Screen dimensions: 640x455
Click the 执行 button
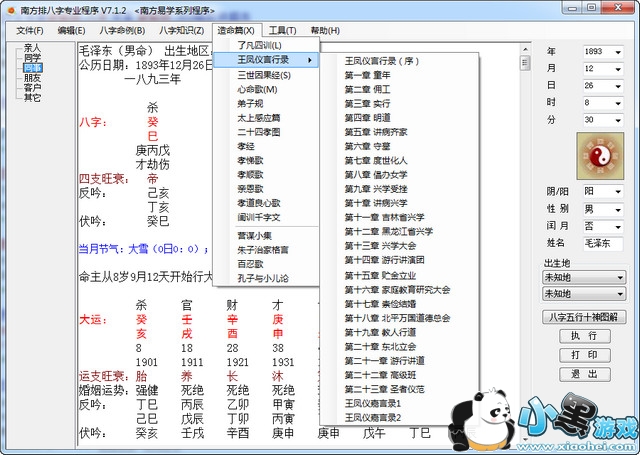click(584, 336)
